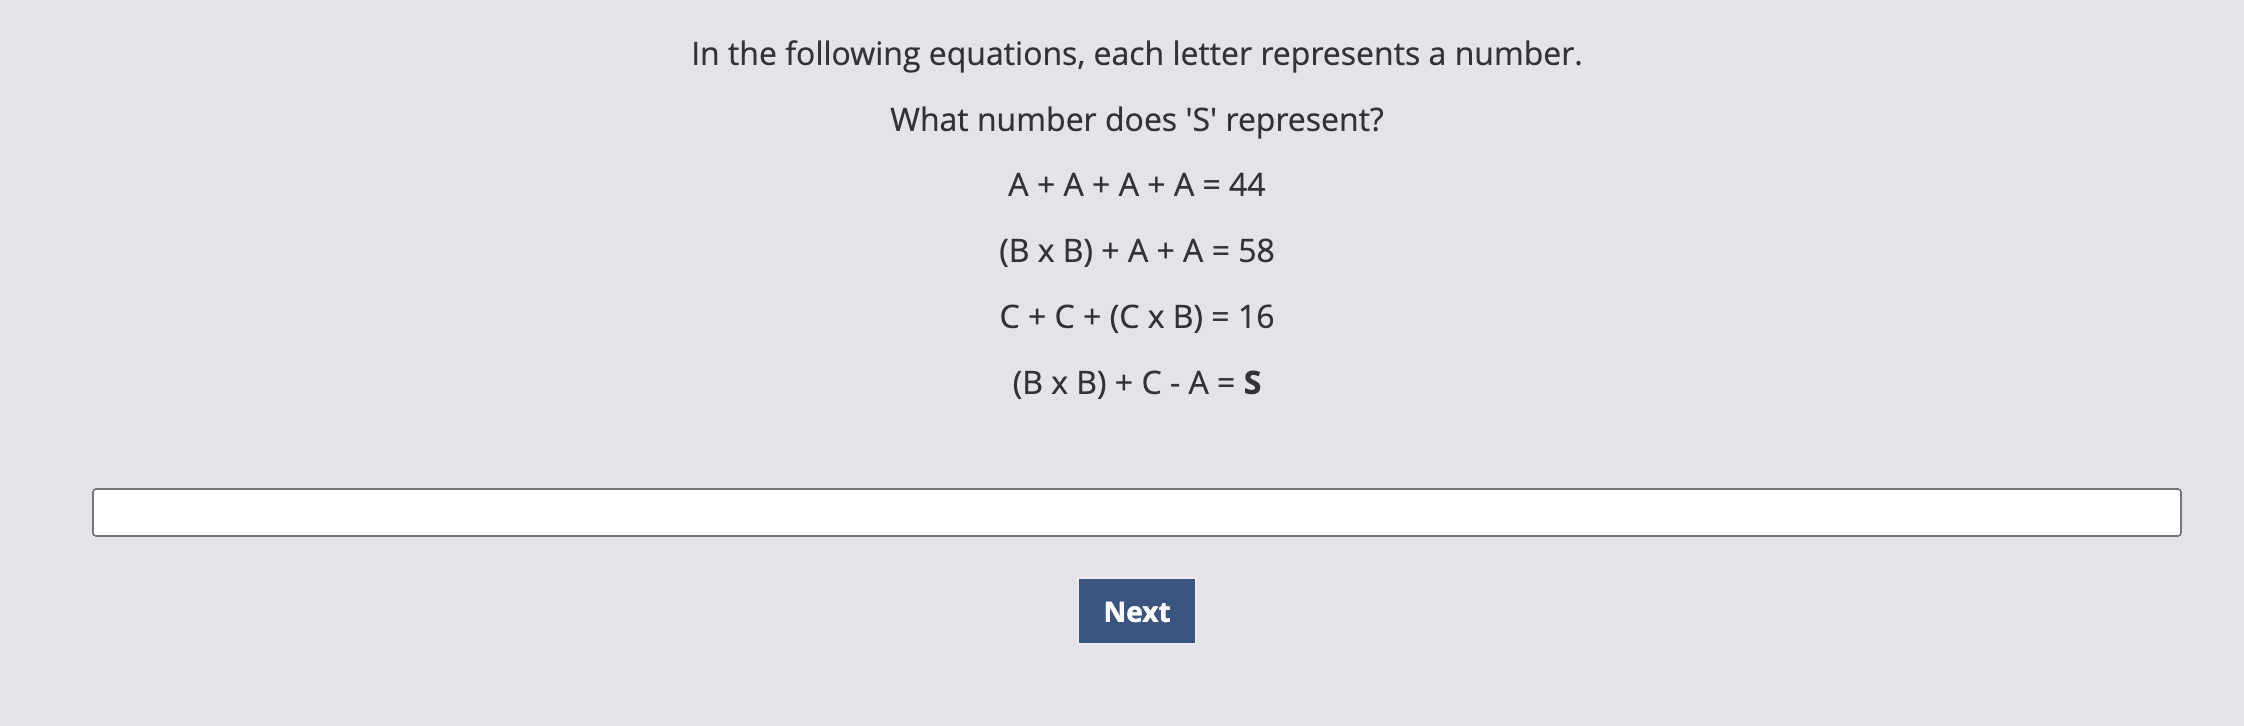Click the first C in the third equation
The image size is (2244, 726).
[x=1009, y=317]
